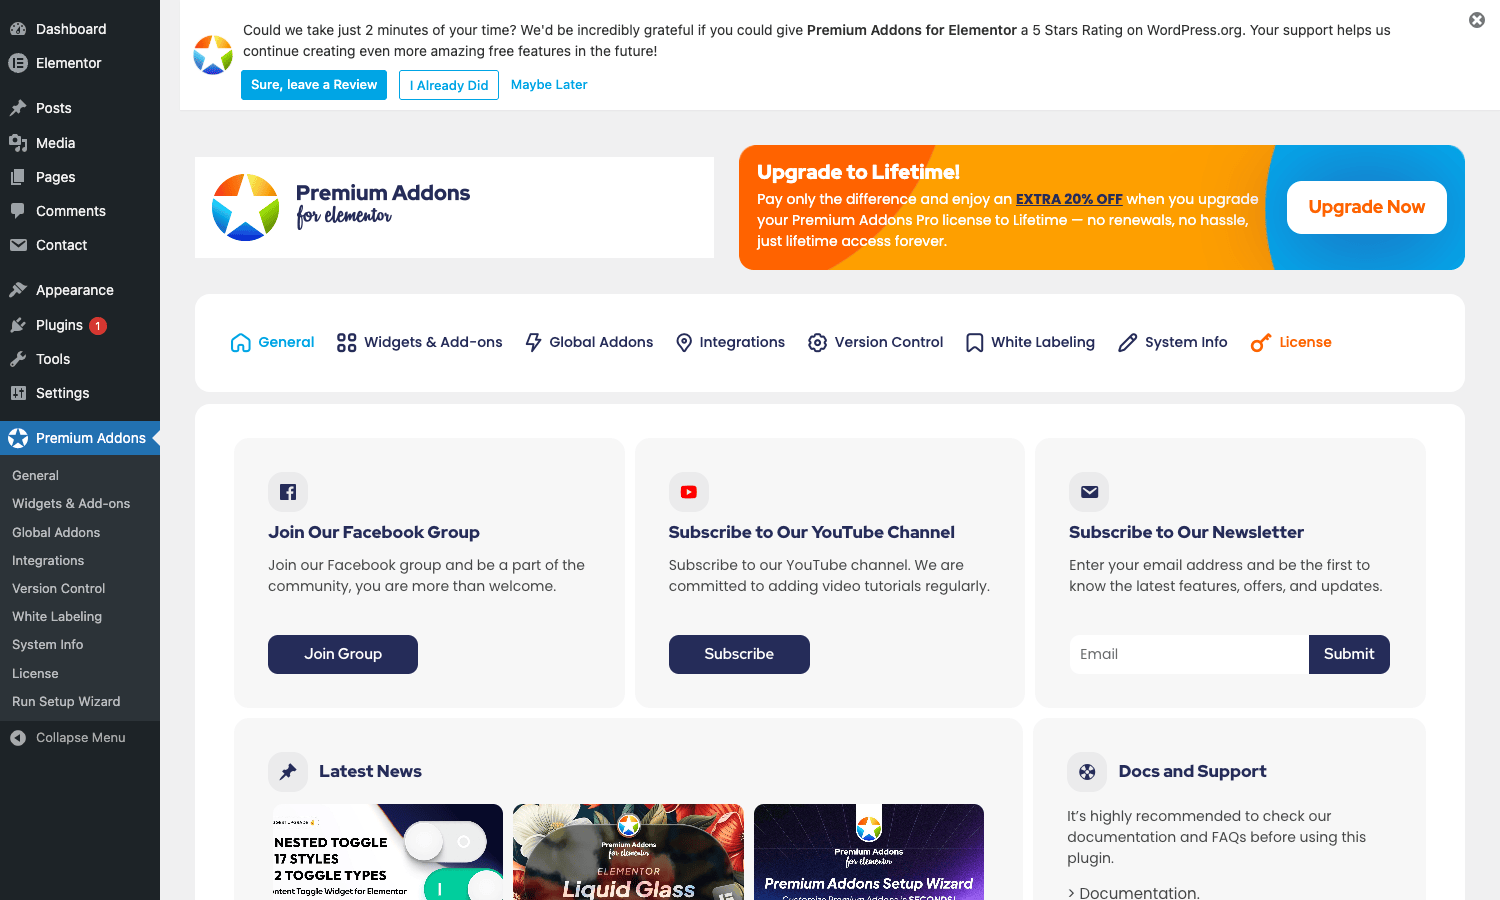Switch to the General tab
1500x900 pixels.
(x=272, y=342)
